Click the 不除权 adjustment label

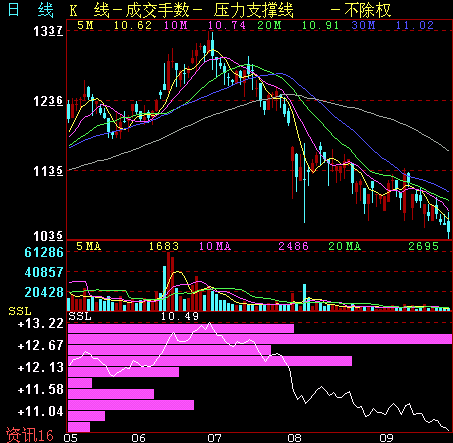367,10
